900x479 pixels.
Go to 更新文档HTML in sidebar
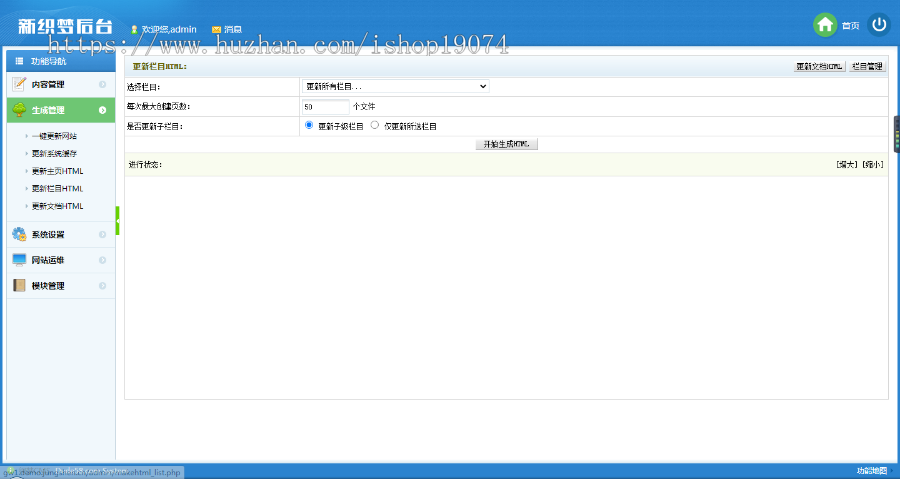pos(57,206)
